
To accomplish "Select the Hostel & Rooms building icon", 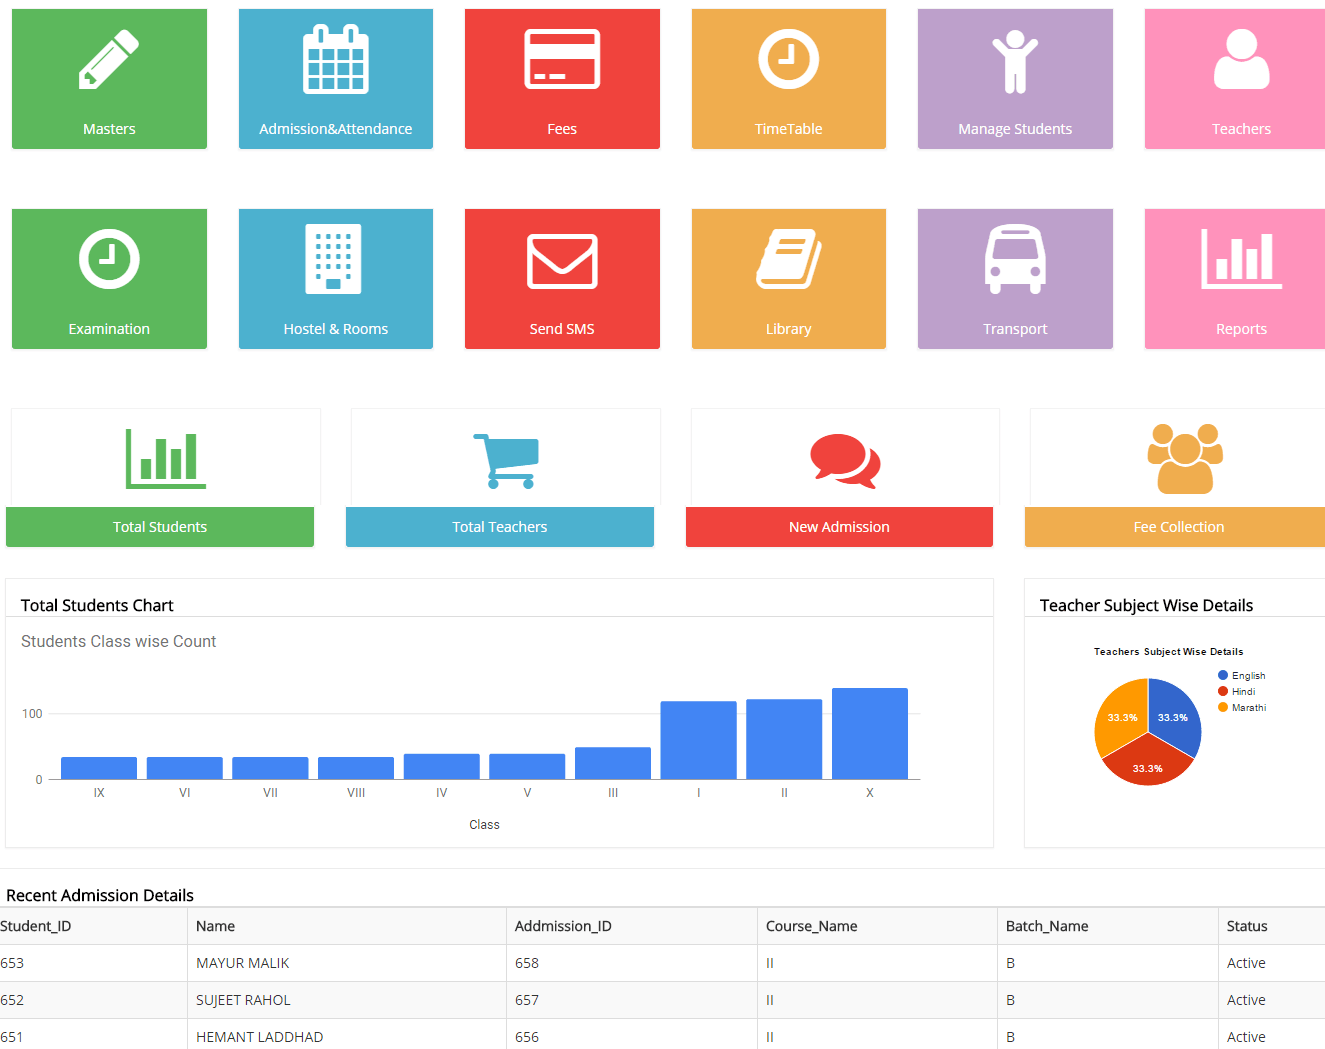I will point(334,259).
